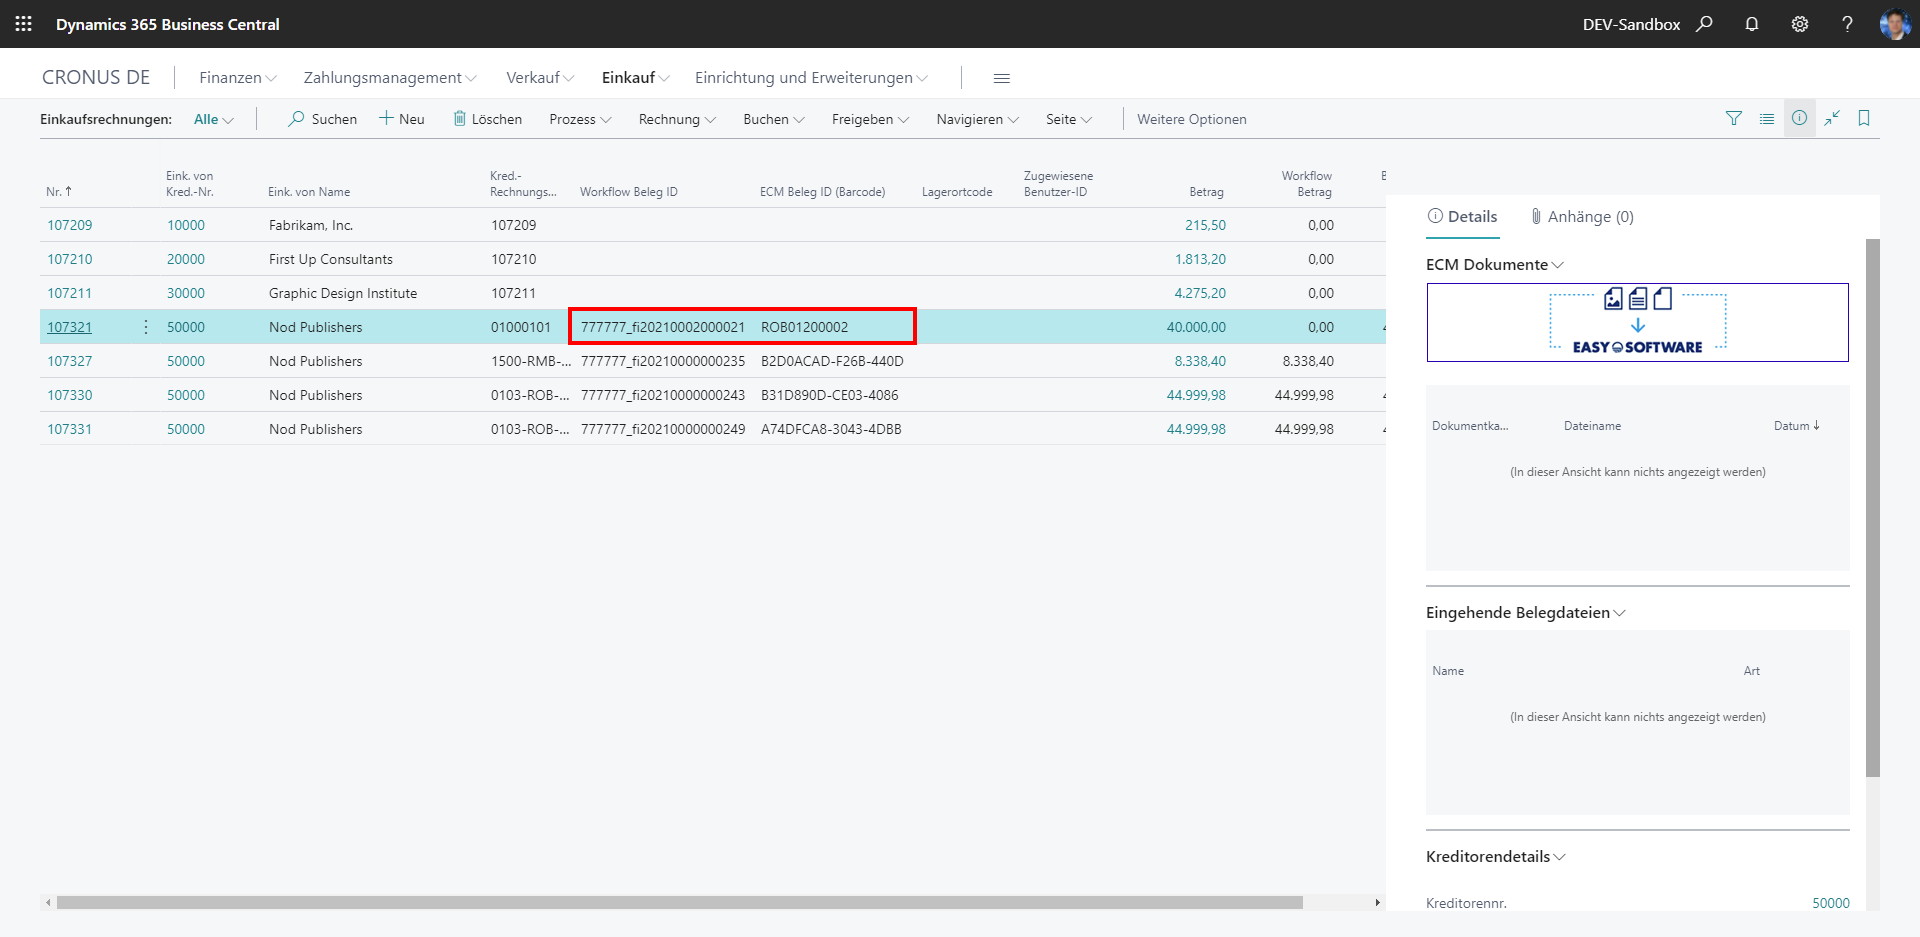The height and width of the screenshot is (937, 1920).
Task: Open invoice number 107327 link
Action: point(70,361)
